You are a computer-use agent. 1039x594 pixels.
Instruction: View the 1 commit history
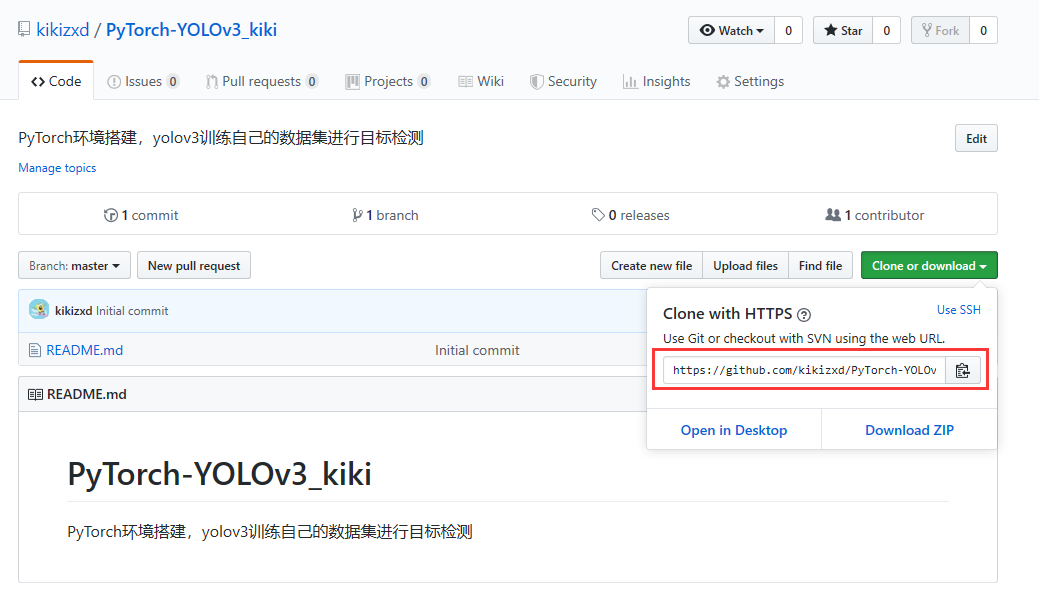click(x=141, y=215)
